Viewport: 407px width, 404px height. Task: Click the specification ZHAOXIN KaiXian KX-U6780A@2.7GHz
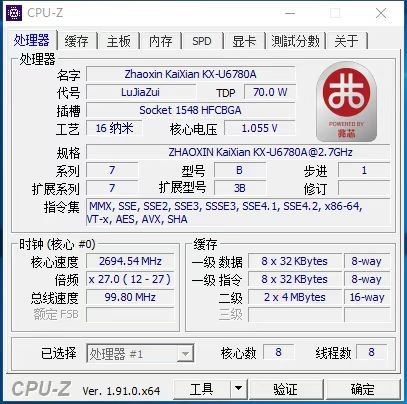[238, 152]
